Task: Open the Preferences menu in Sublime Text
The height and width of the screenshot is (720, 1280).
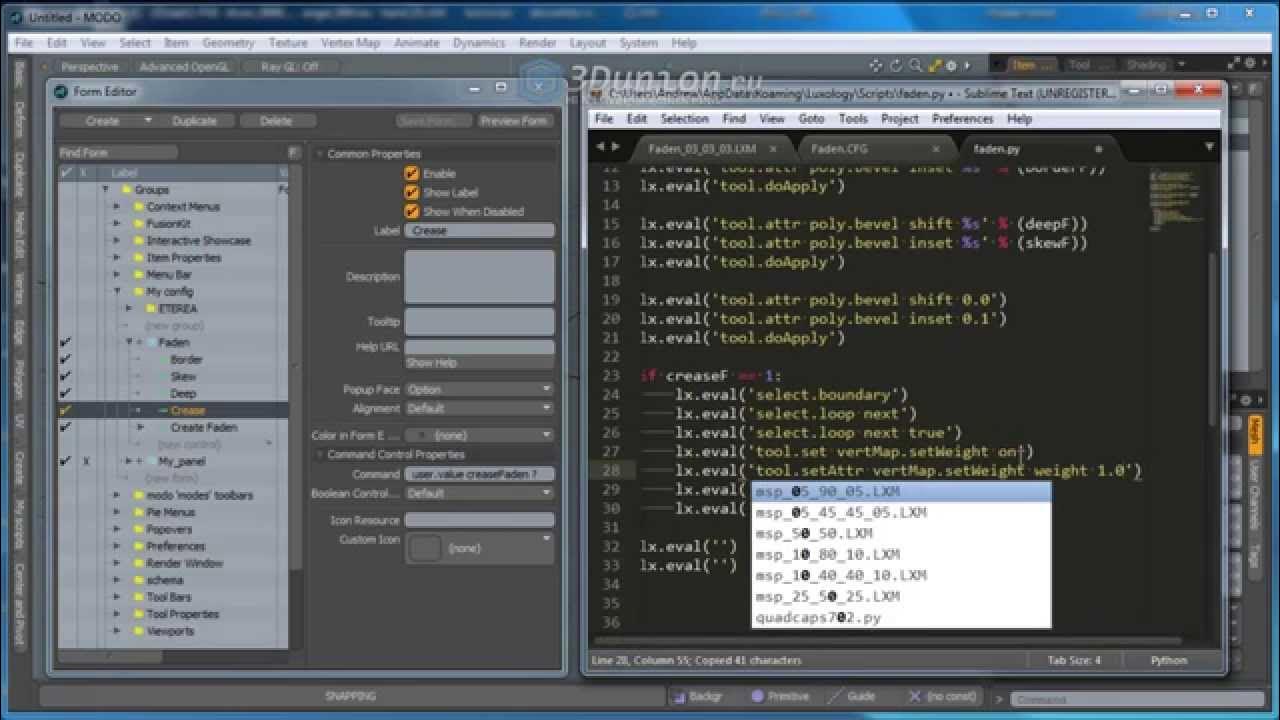Action: point(962,118)
